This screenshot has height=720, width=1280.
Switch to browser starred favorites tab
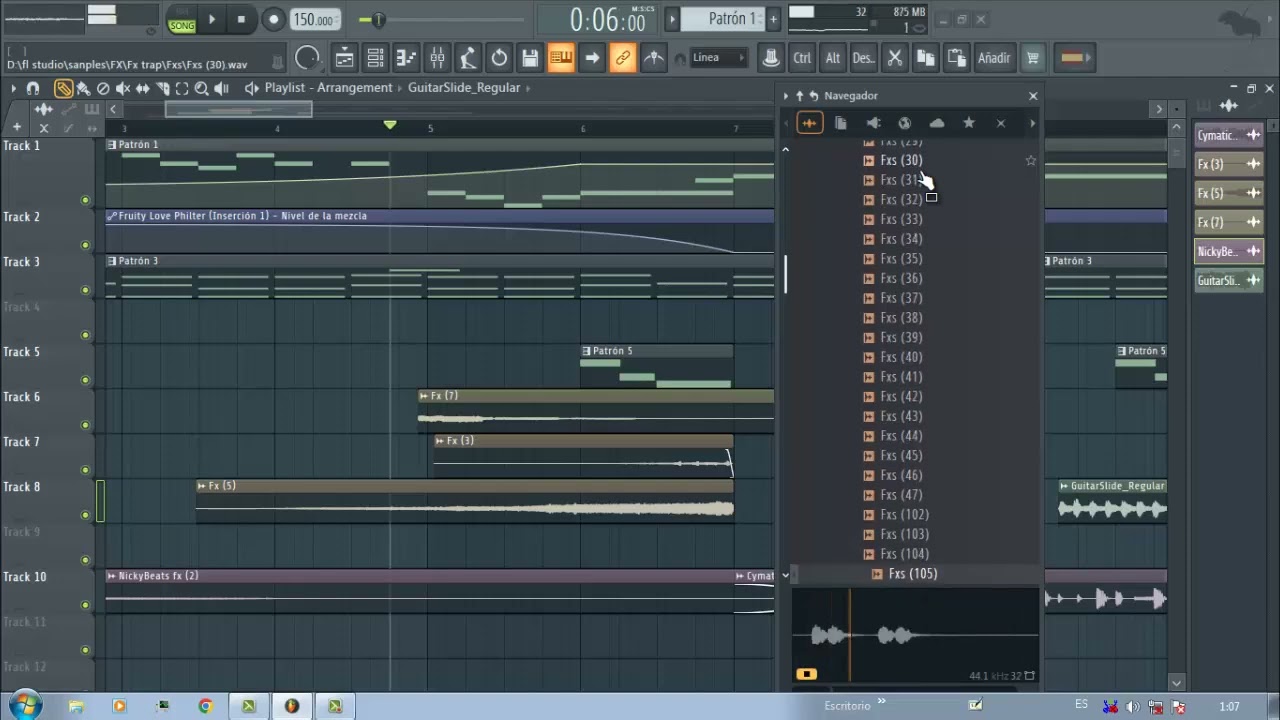[x=969, y=123]
